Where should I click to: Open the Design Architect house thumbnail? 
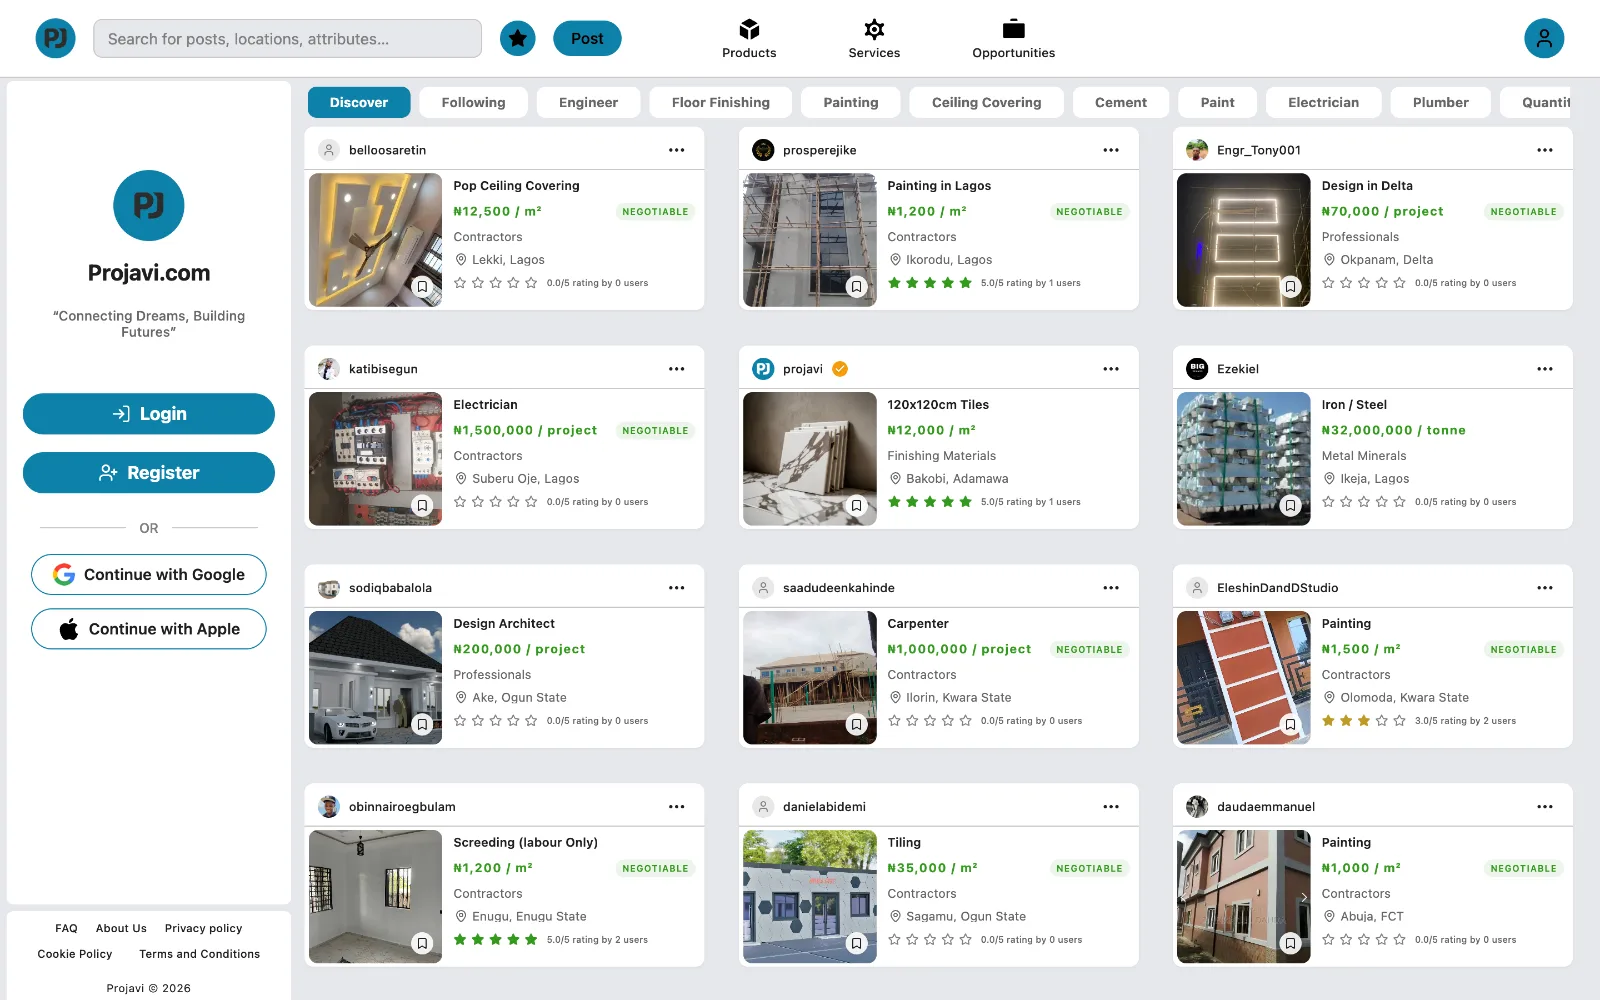tap(375, 678)
